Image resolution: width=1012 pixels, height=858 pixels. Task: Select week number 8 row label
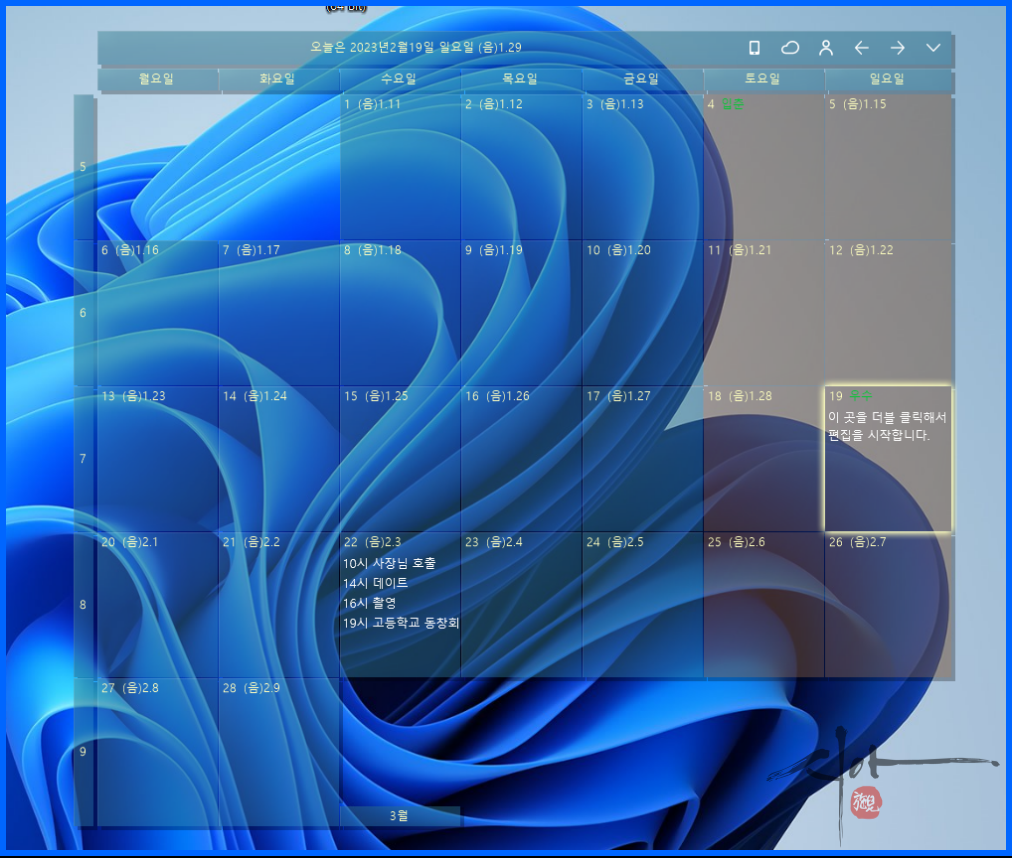83,605
